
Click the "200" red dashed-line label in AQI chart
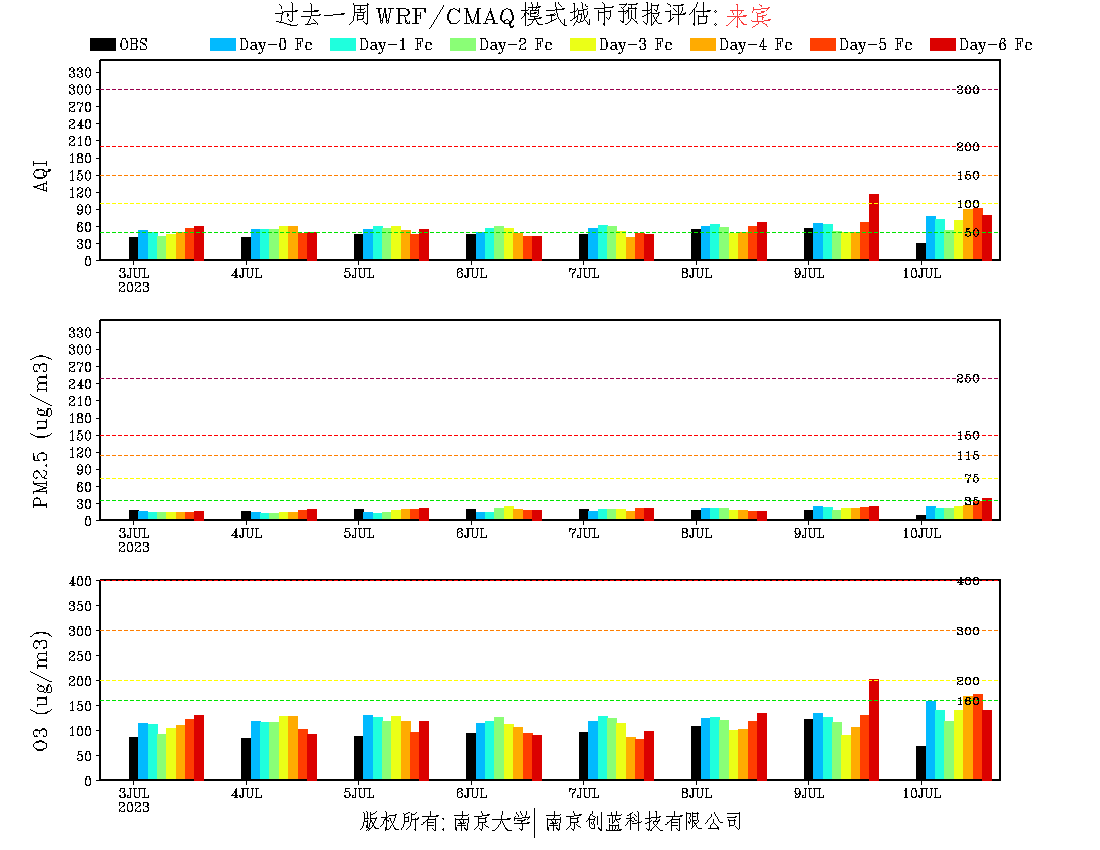[967, 147]
